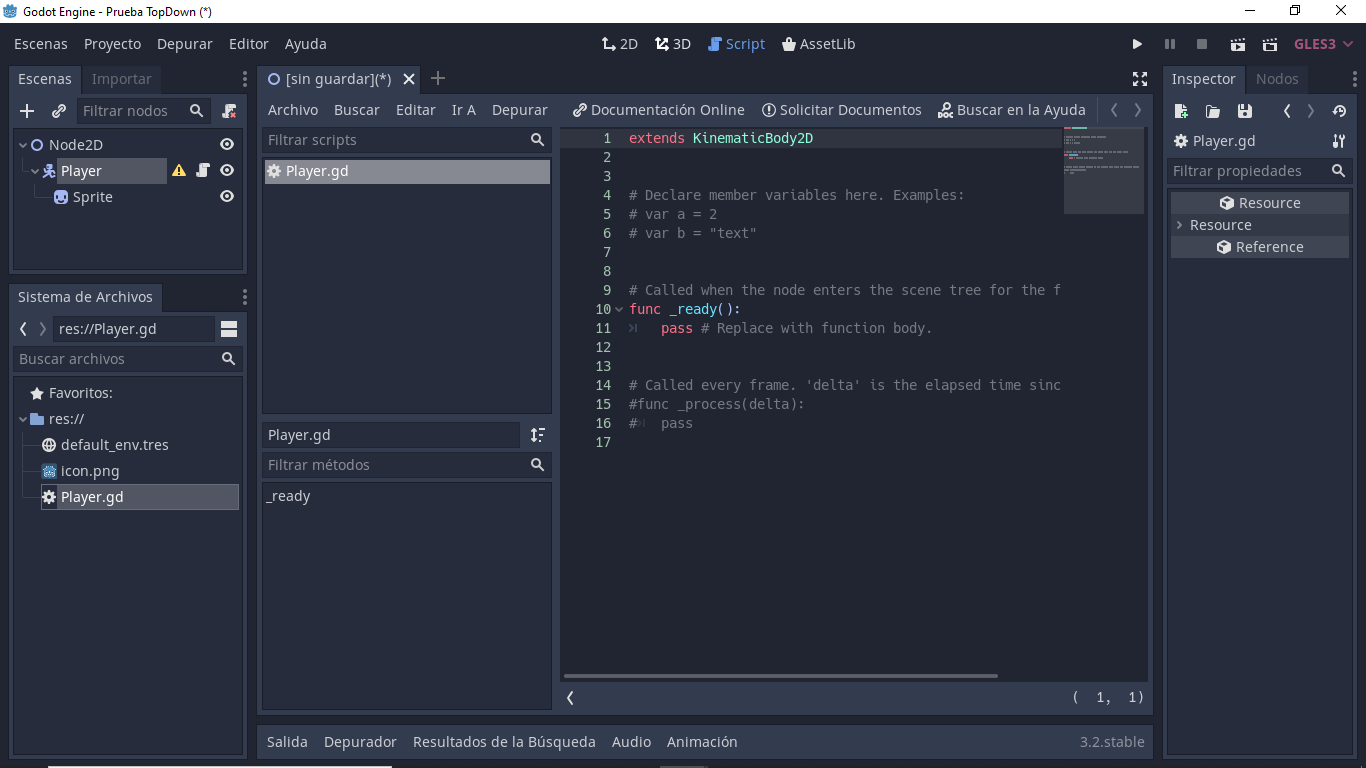
Task: Instance a scene with the link icon
Action: coord(59,111)
